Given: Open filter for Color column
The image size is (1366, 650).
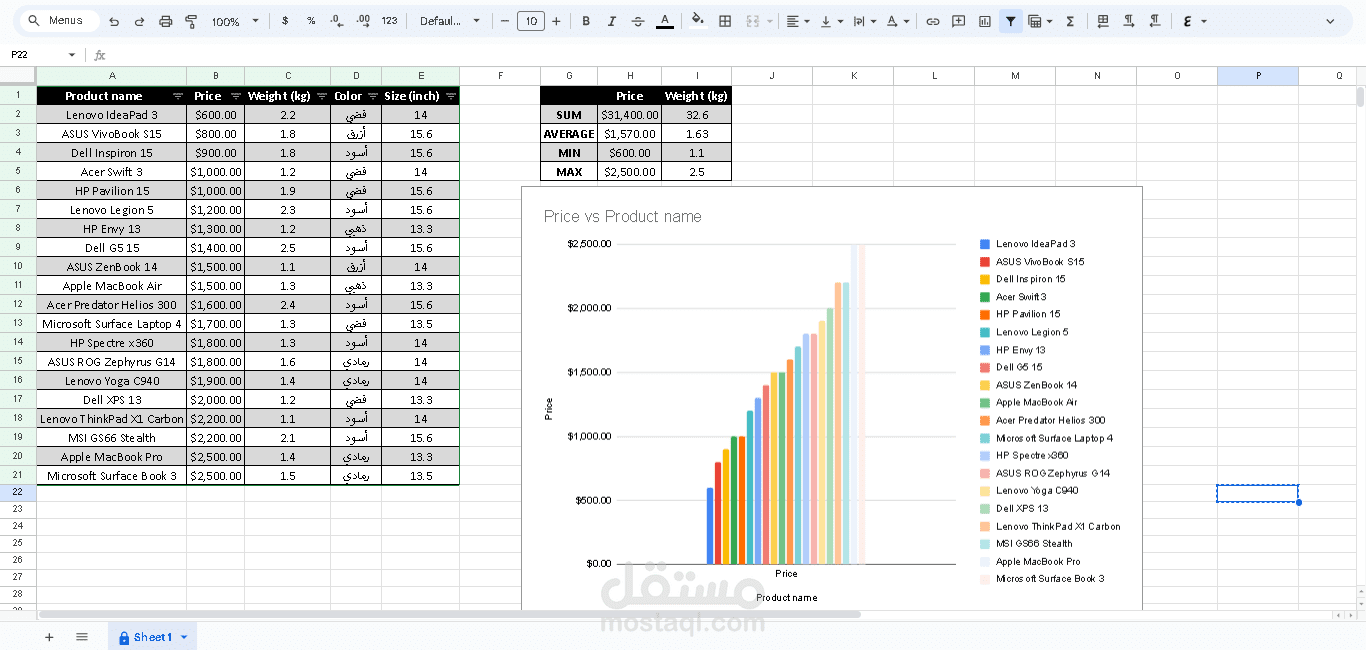Looking at the screenshot, I should [x=373, y=96].
